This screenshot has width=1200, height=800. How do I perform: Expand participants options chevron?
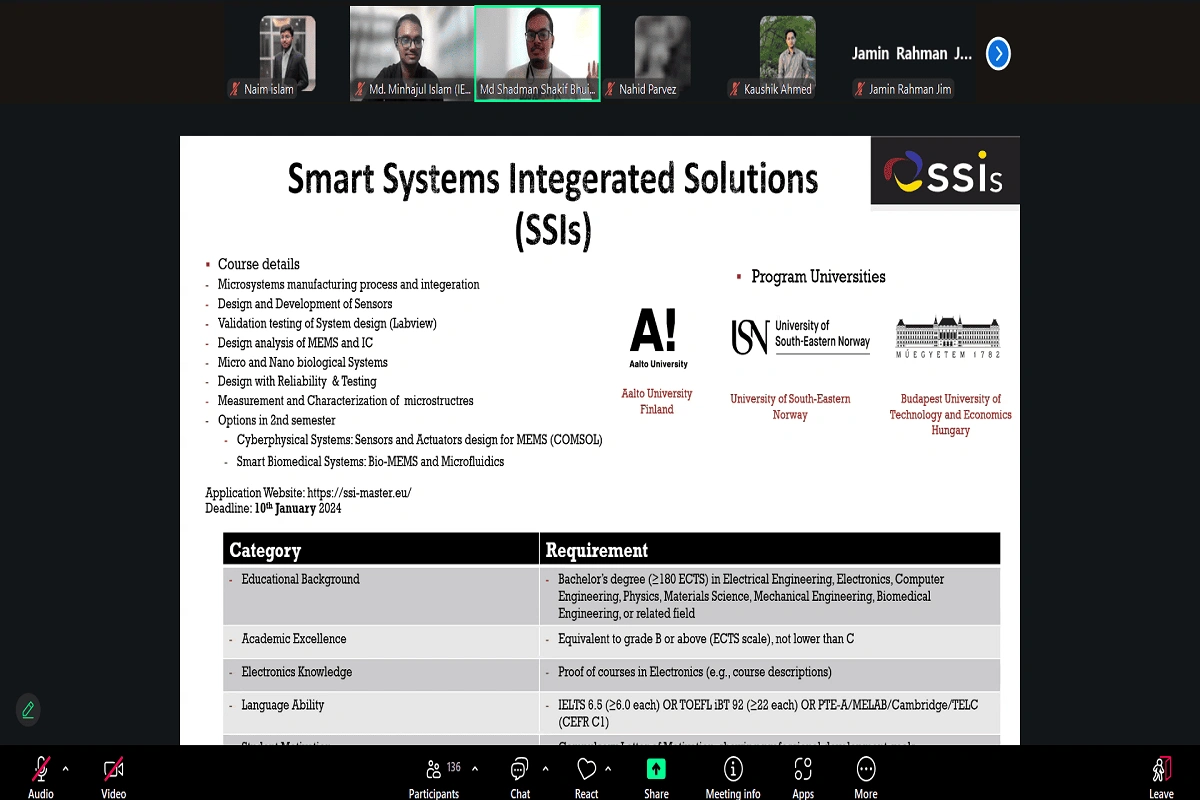pos(475,769)
